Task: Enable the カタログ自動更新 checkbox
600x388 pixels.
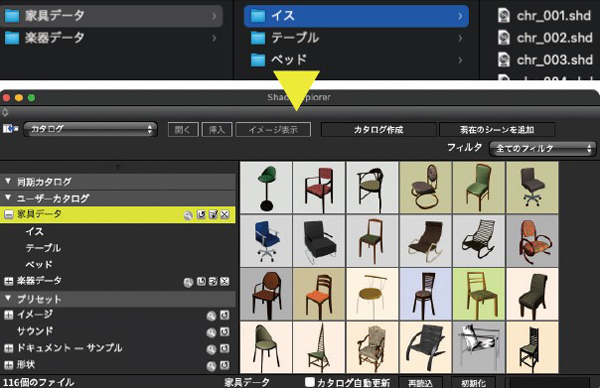Action: 310,382
